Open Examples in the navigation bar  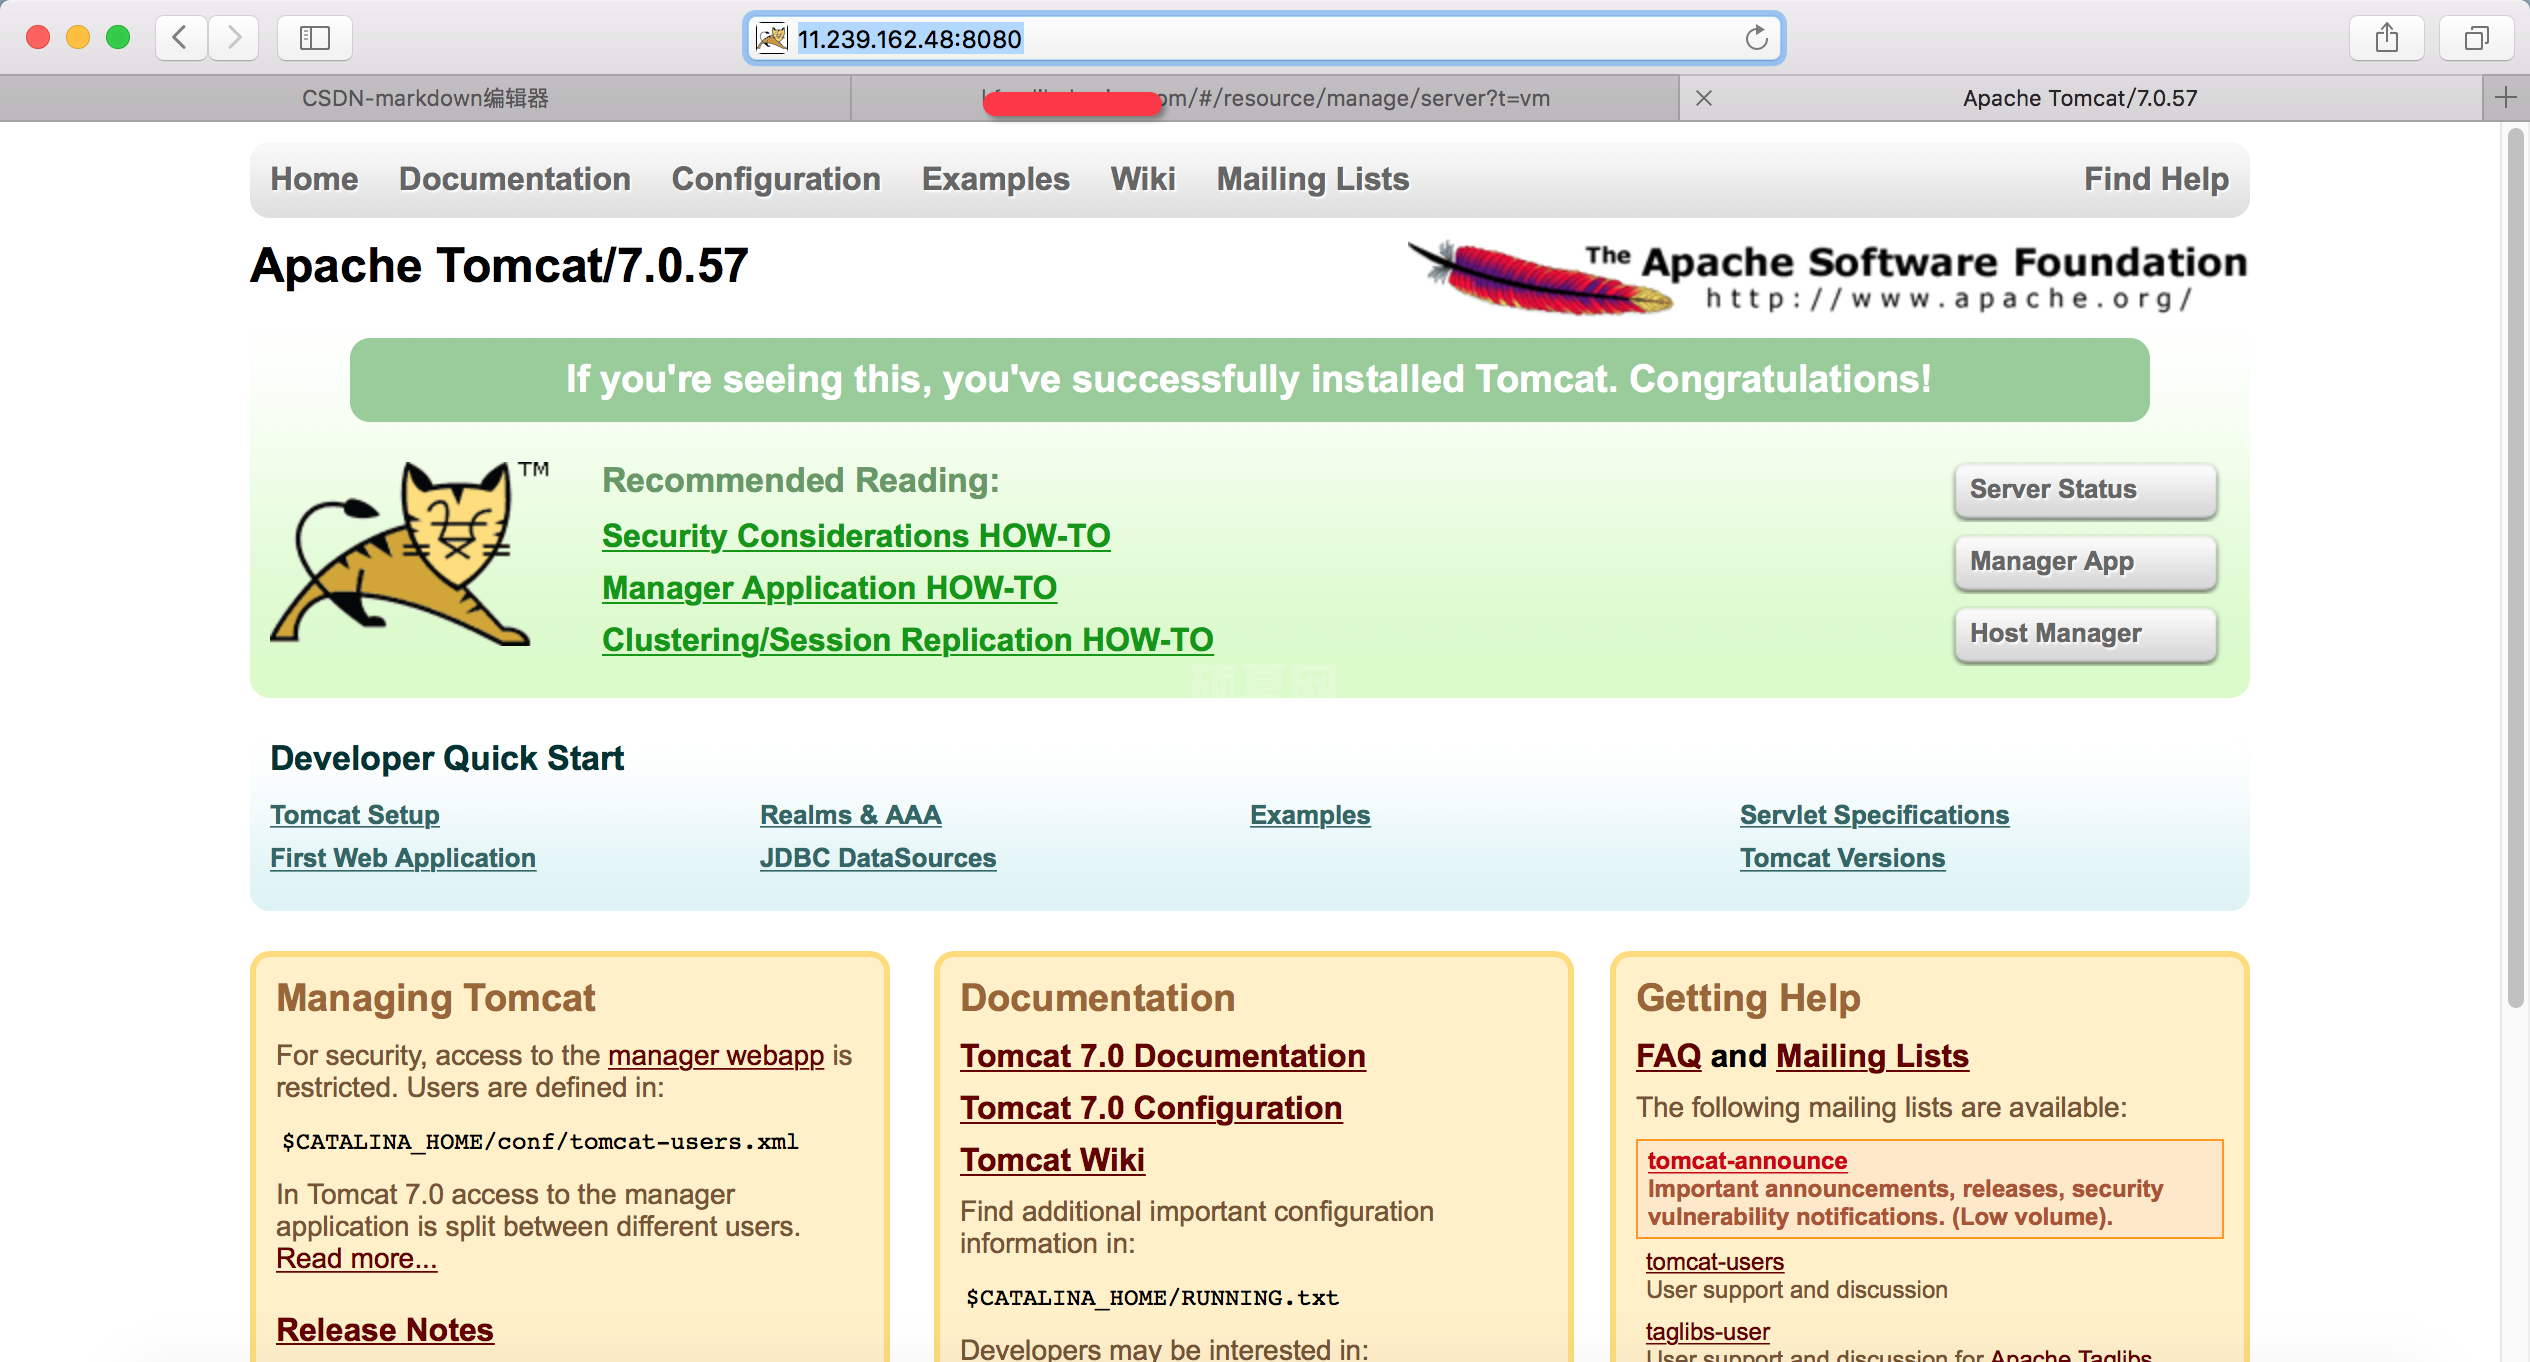(x=995, y=179)
